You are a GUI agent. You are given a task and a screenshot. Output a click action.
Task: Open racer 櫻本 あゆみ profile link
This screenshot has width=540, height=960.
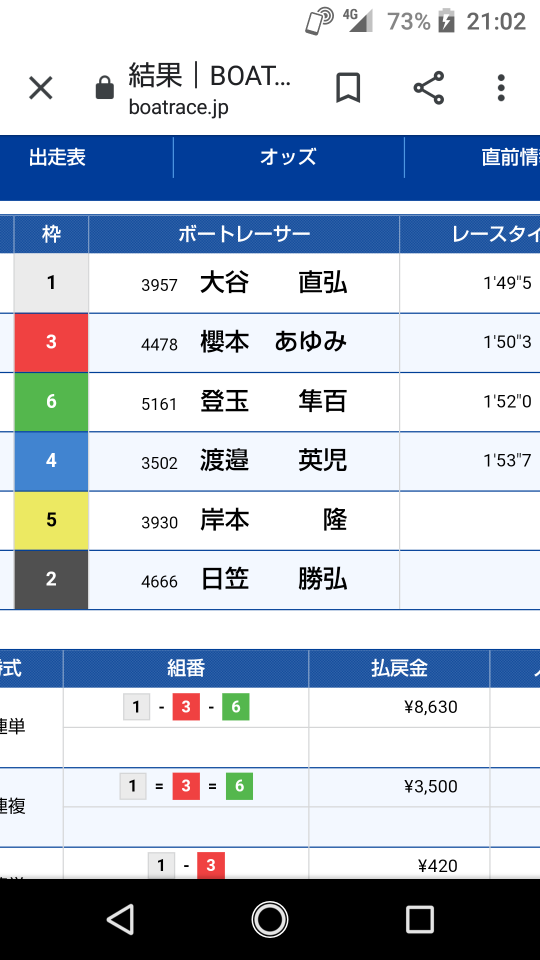274,342
